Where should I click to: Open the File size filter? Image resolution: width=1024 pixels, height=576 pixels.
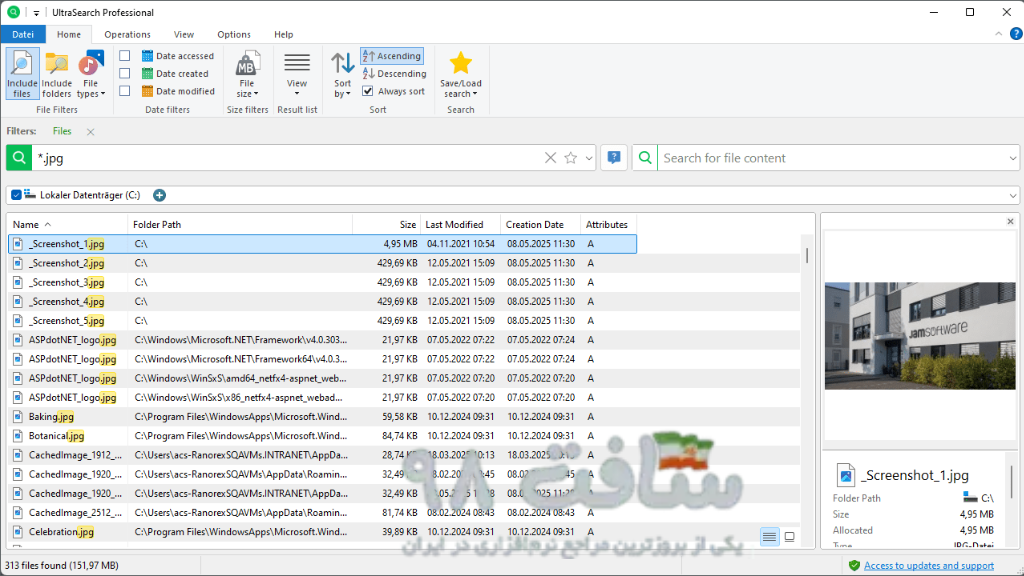tap(246, 73)
